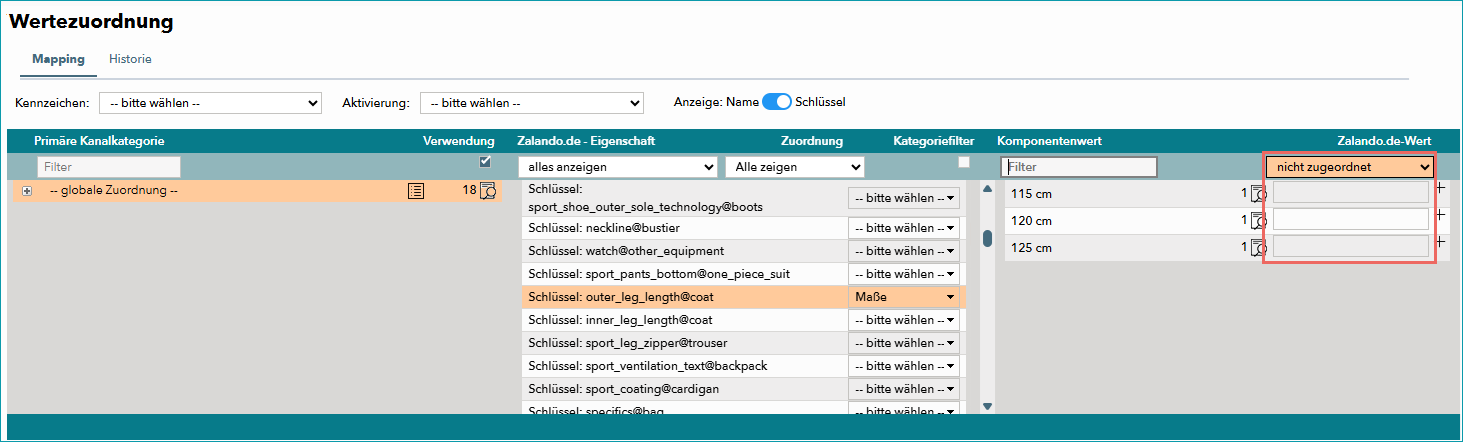Image resolution: width=1463 pixels, height=442 pixels.
Task: Toggle the Kategoriefilter checkbox
Action: point(964,161)
